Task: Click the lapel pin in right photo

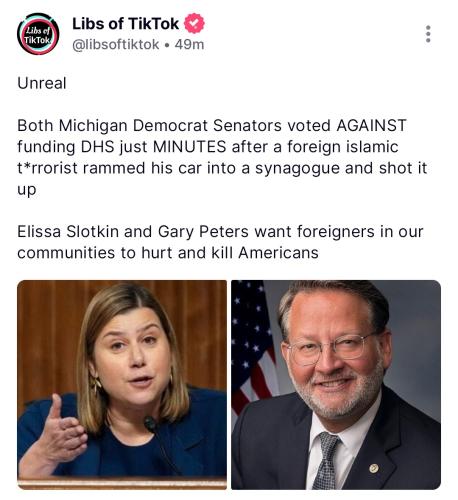Action: coord(374,468)
